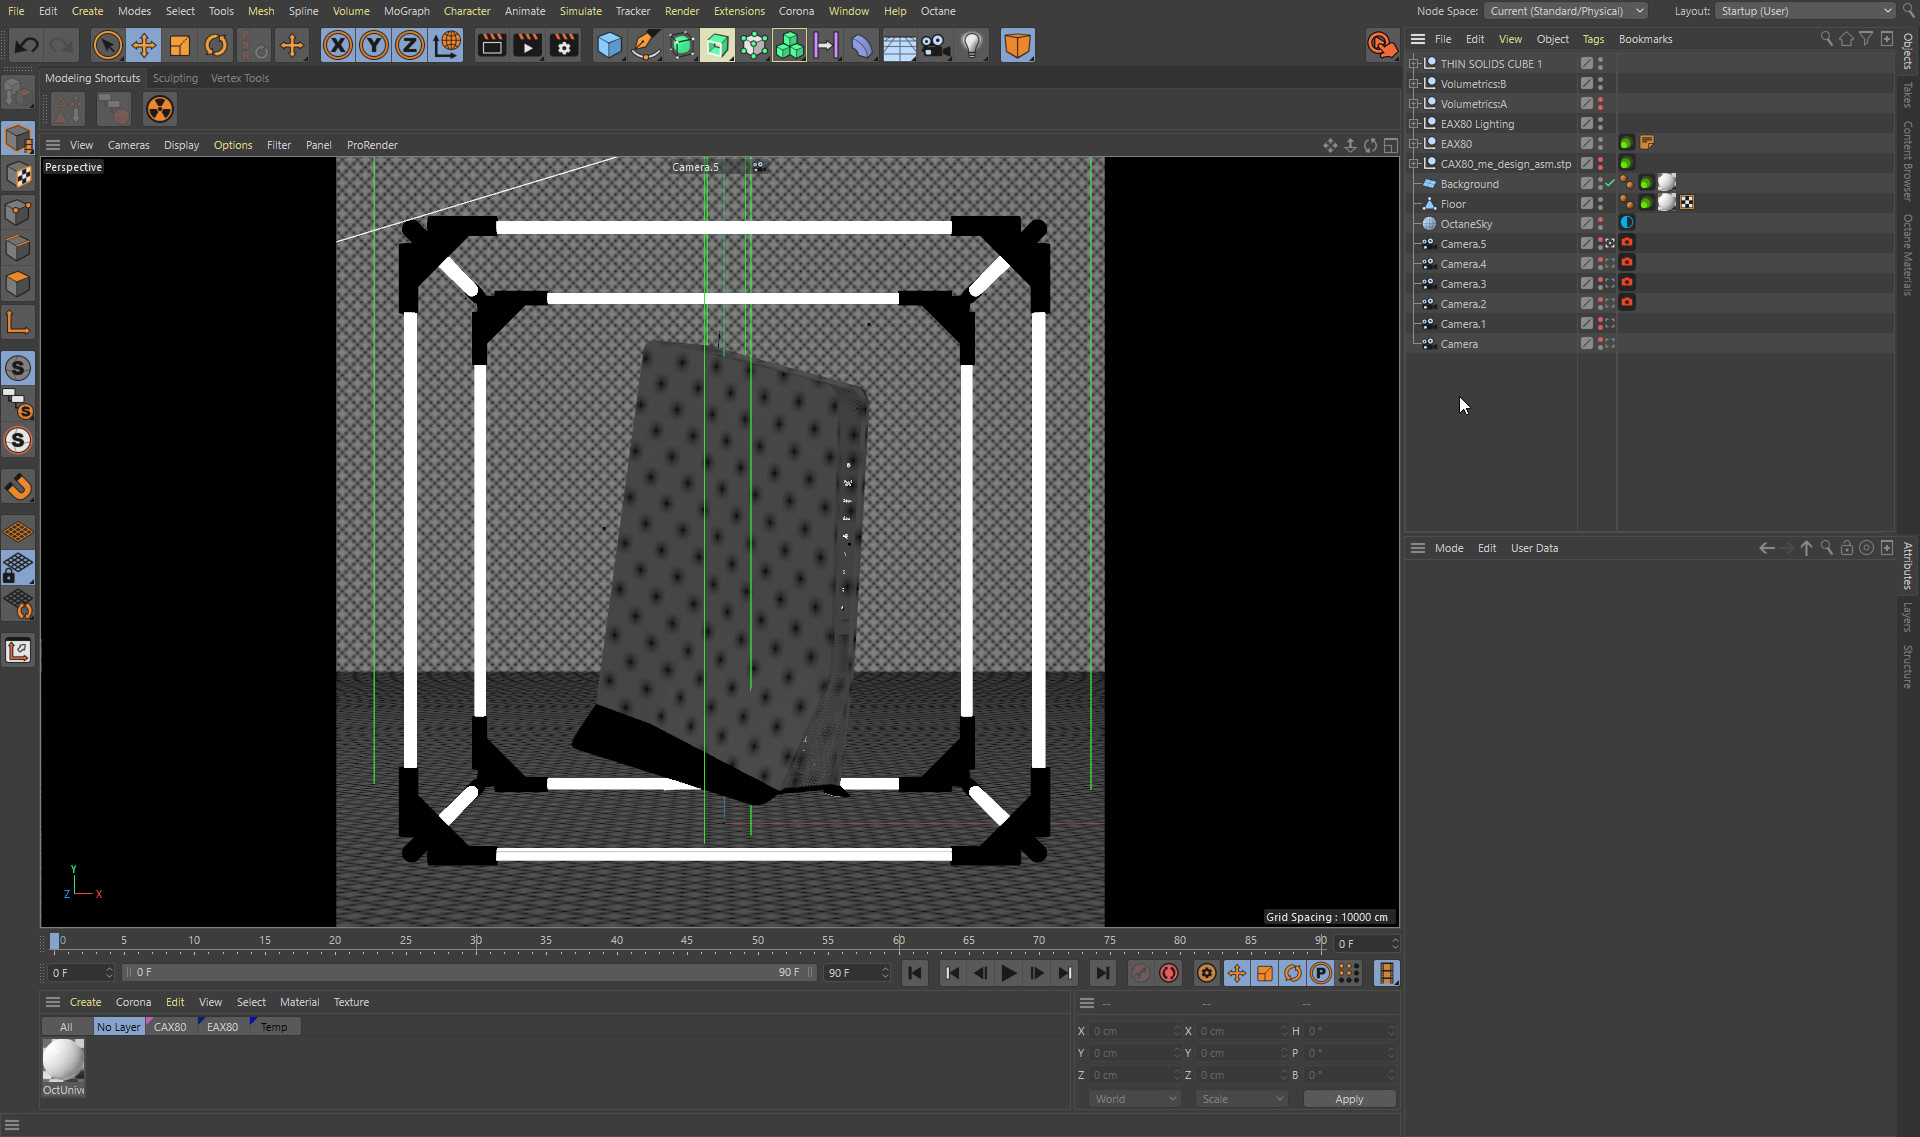Image resolution: width=1920 pixels, height=1137 pixels.
Task: Expand the Volumetrics:A object
Action: (1414, 103)
